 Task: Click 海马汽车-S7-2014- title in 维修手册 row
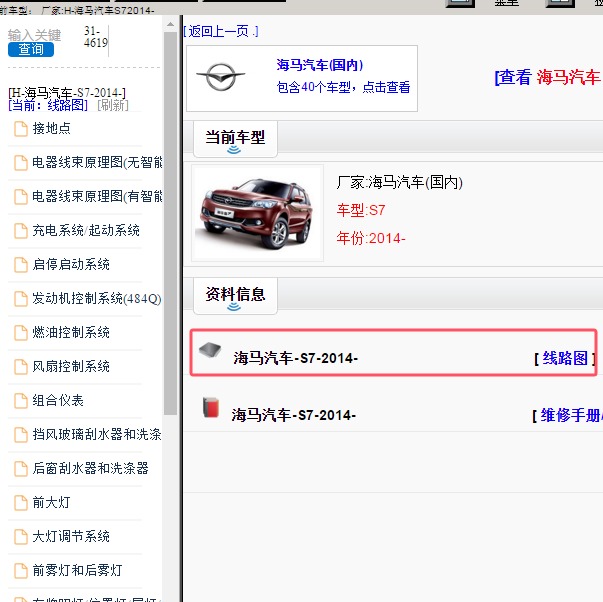(293, 415)
